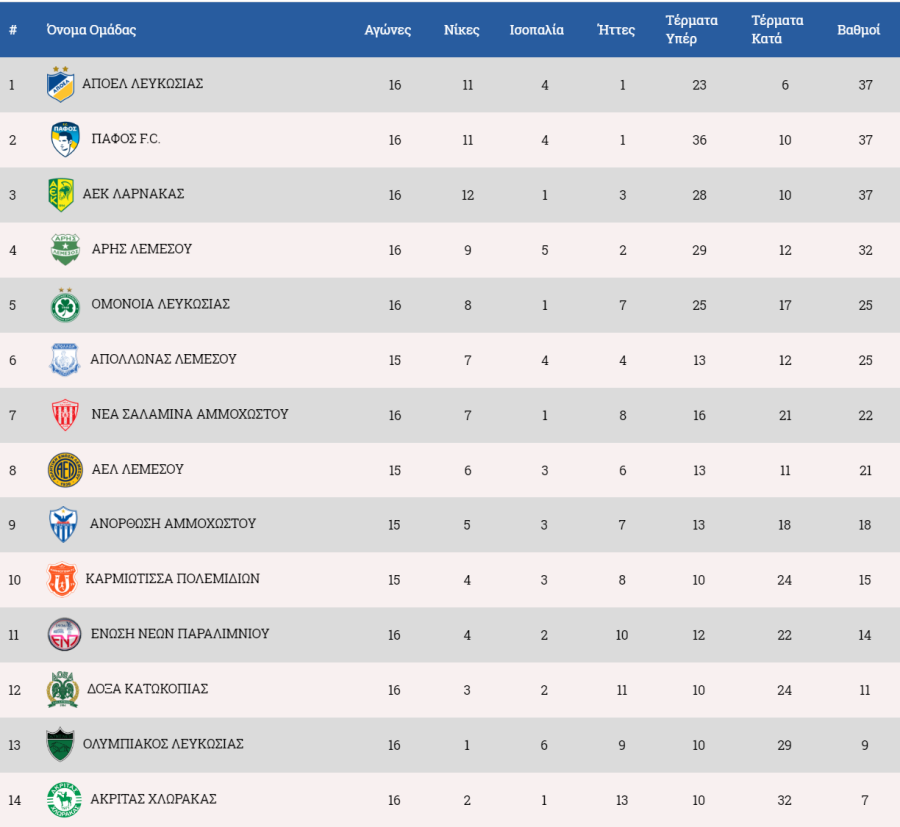
Task: Click the Ισοπαλία column header
Action: (x=537, y=30)
